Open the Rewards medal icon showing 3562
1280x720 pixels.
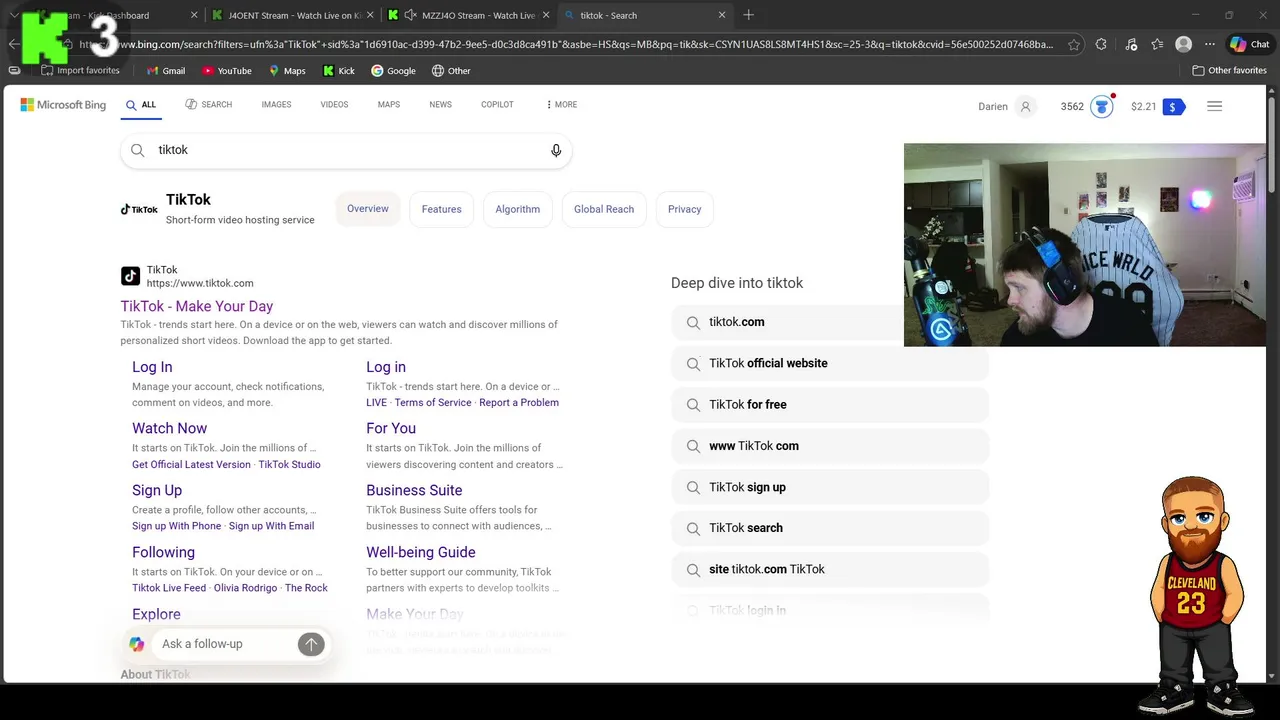pos(1101,106)
